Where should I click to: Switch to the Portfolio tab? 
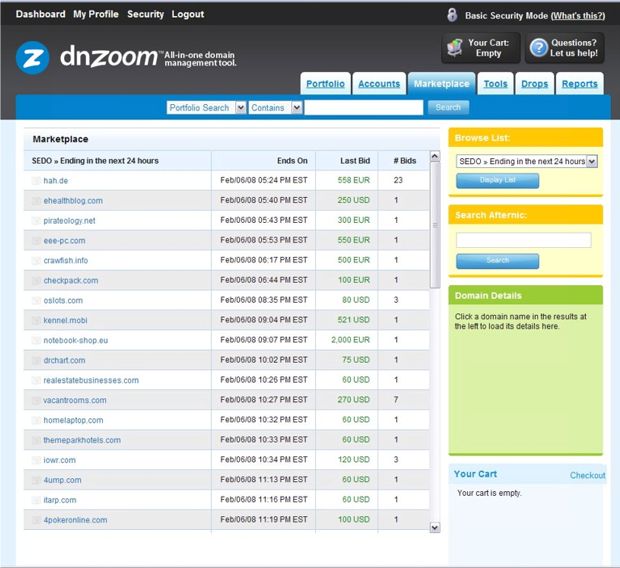coord(325,83)
